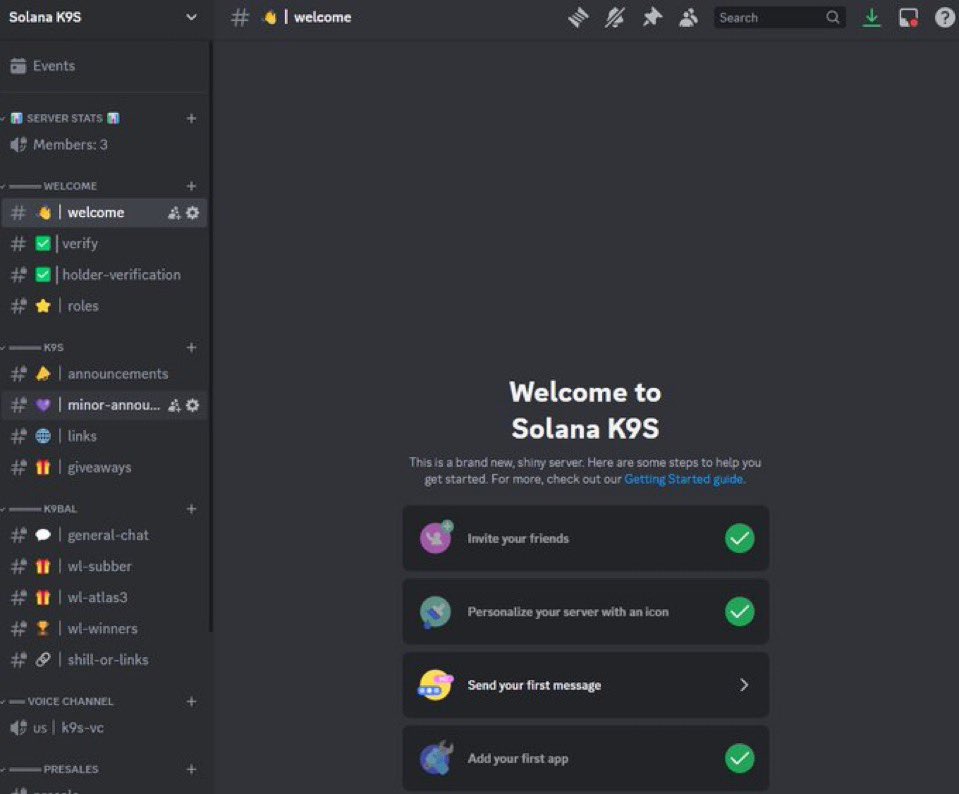This screenshot has width=959, height=794.
Task: Join the k9s-vc voice channel
Action: point(104,728)
